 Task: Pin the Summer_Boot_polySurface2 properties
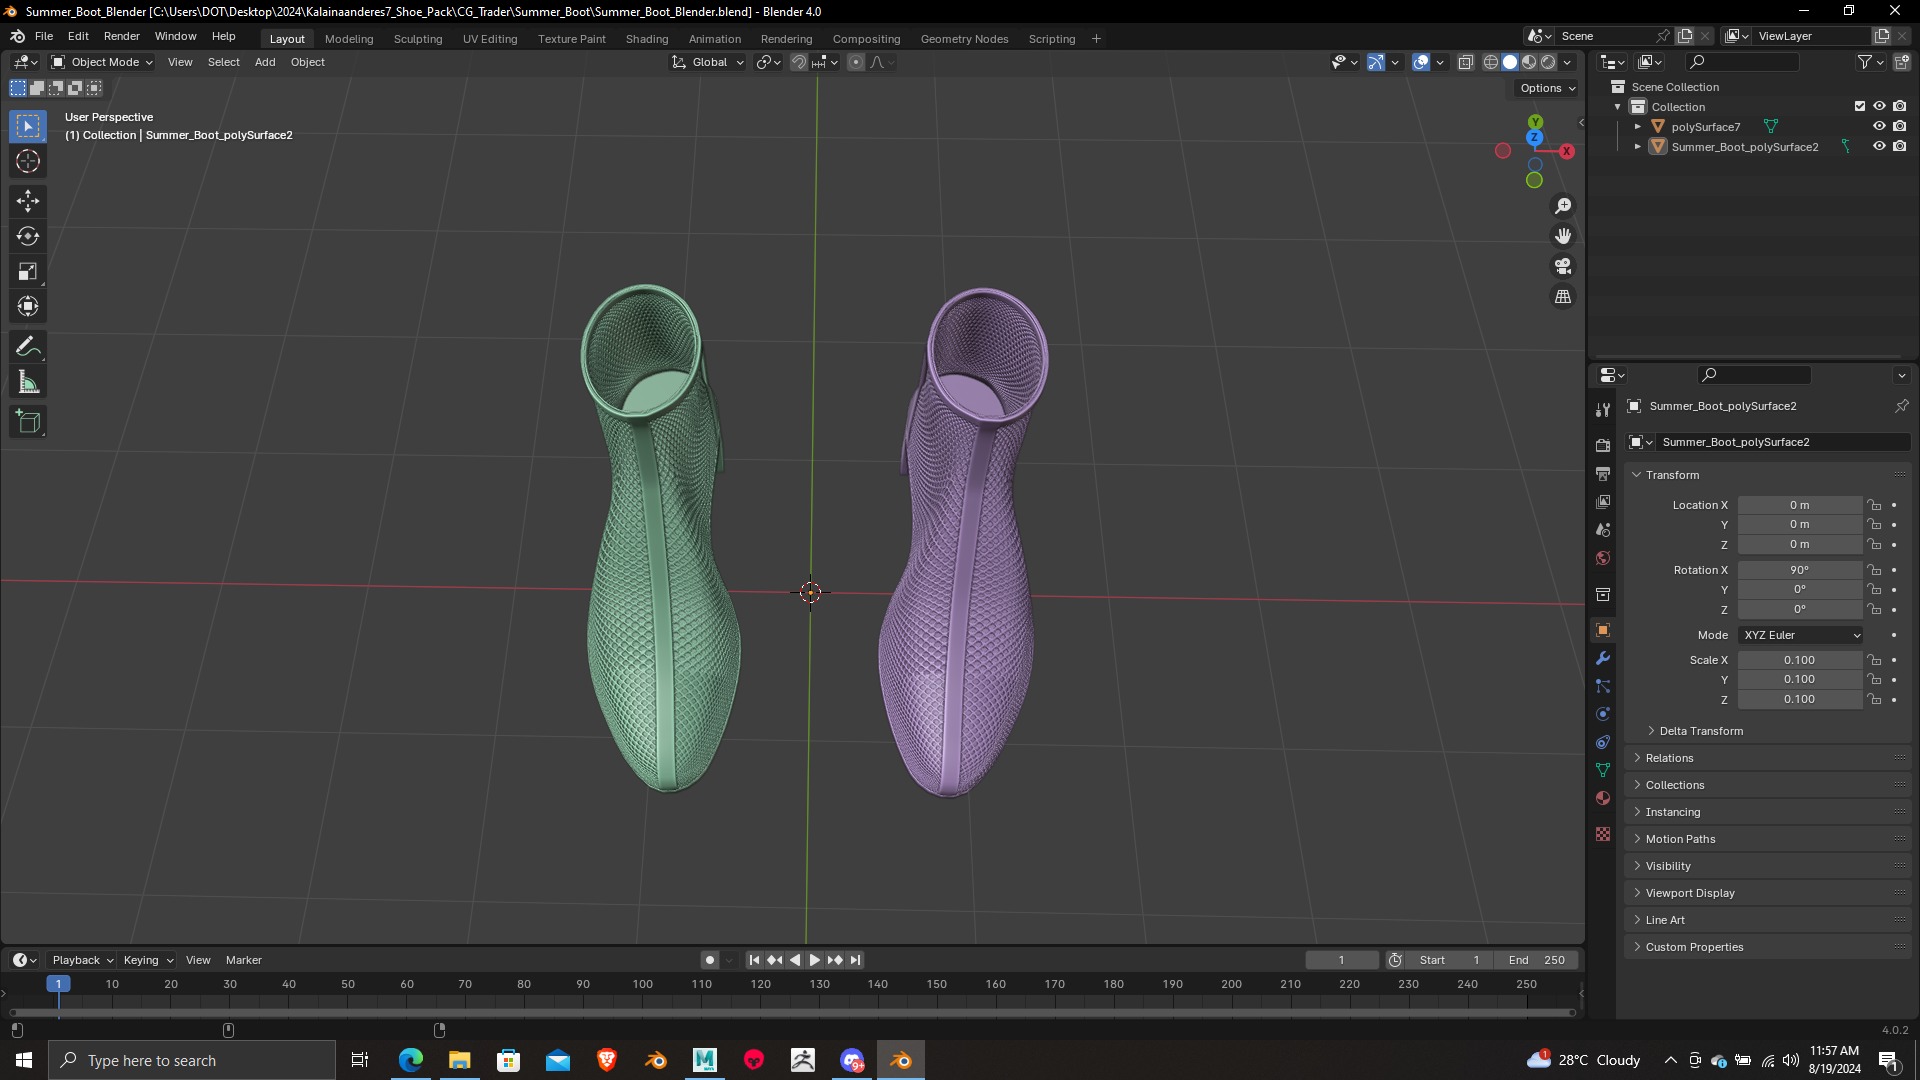1901,406
